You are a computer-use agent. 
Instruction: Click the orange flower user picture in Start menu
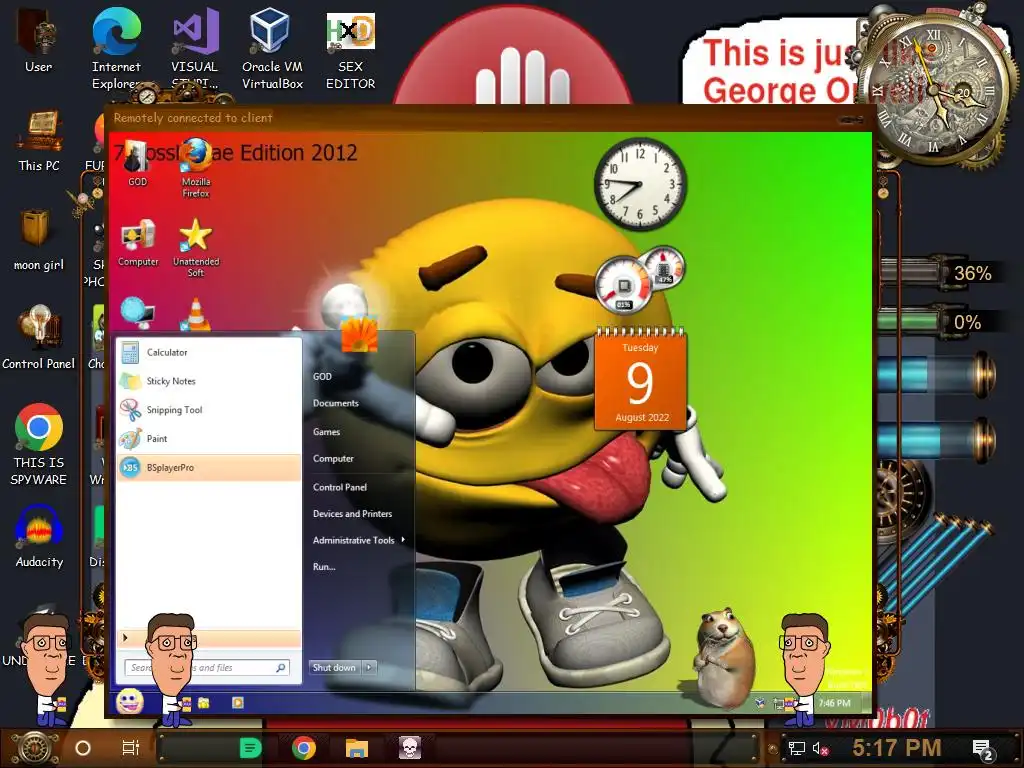click(x=359, y=334)
